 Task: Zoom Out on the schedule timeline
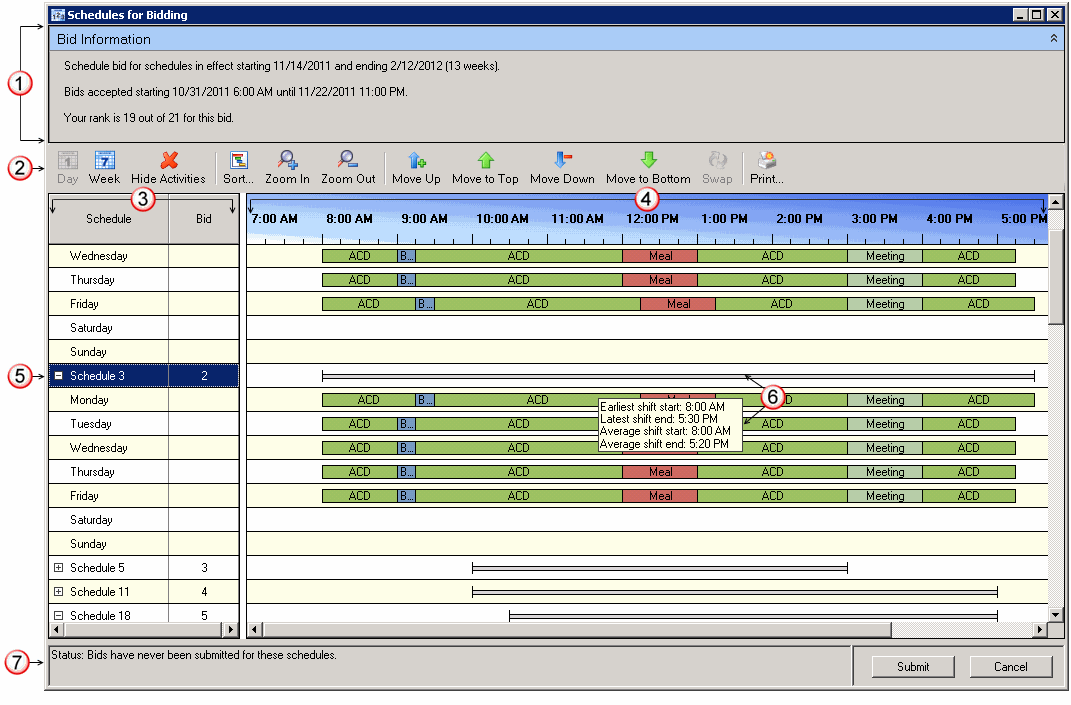coord(348,167)
